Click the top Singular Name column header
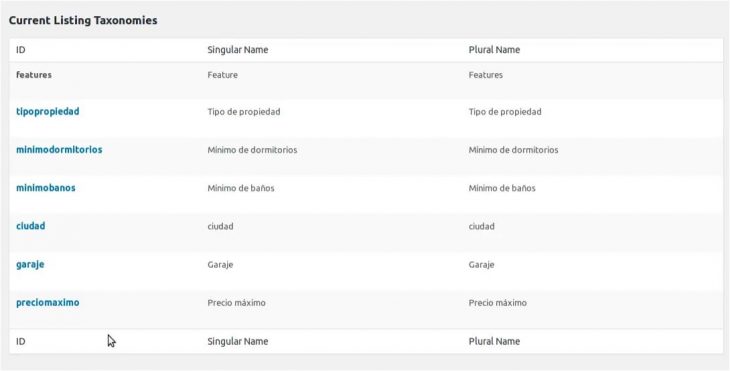This screenshot has width=730, height=371. coord(238,50)
